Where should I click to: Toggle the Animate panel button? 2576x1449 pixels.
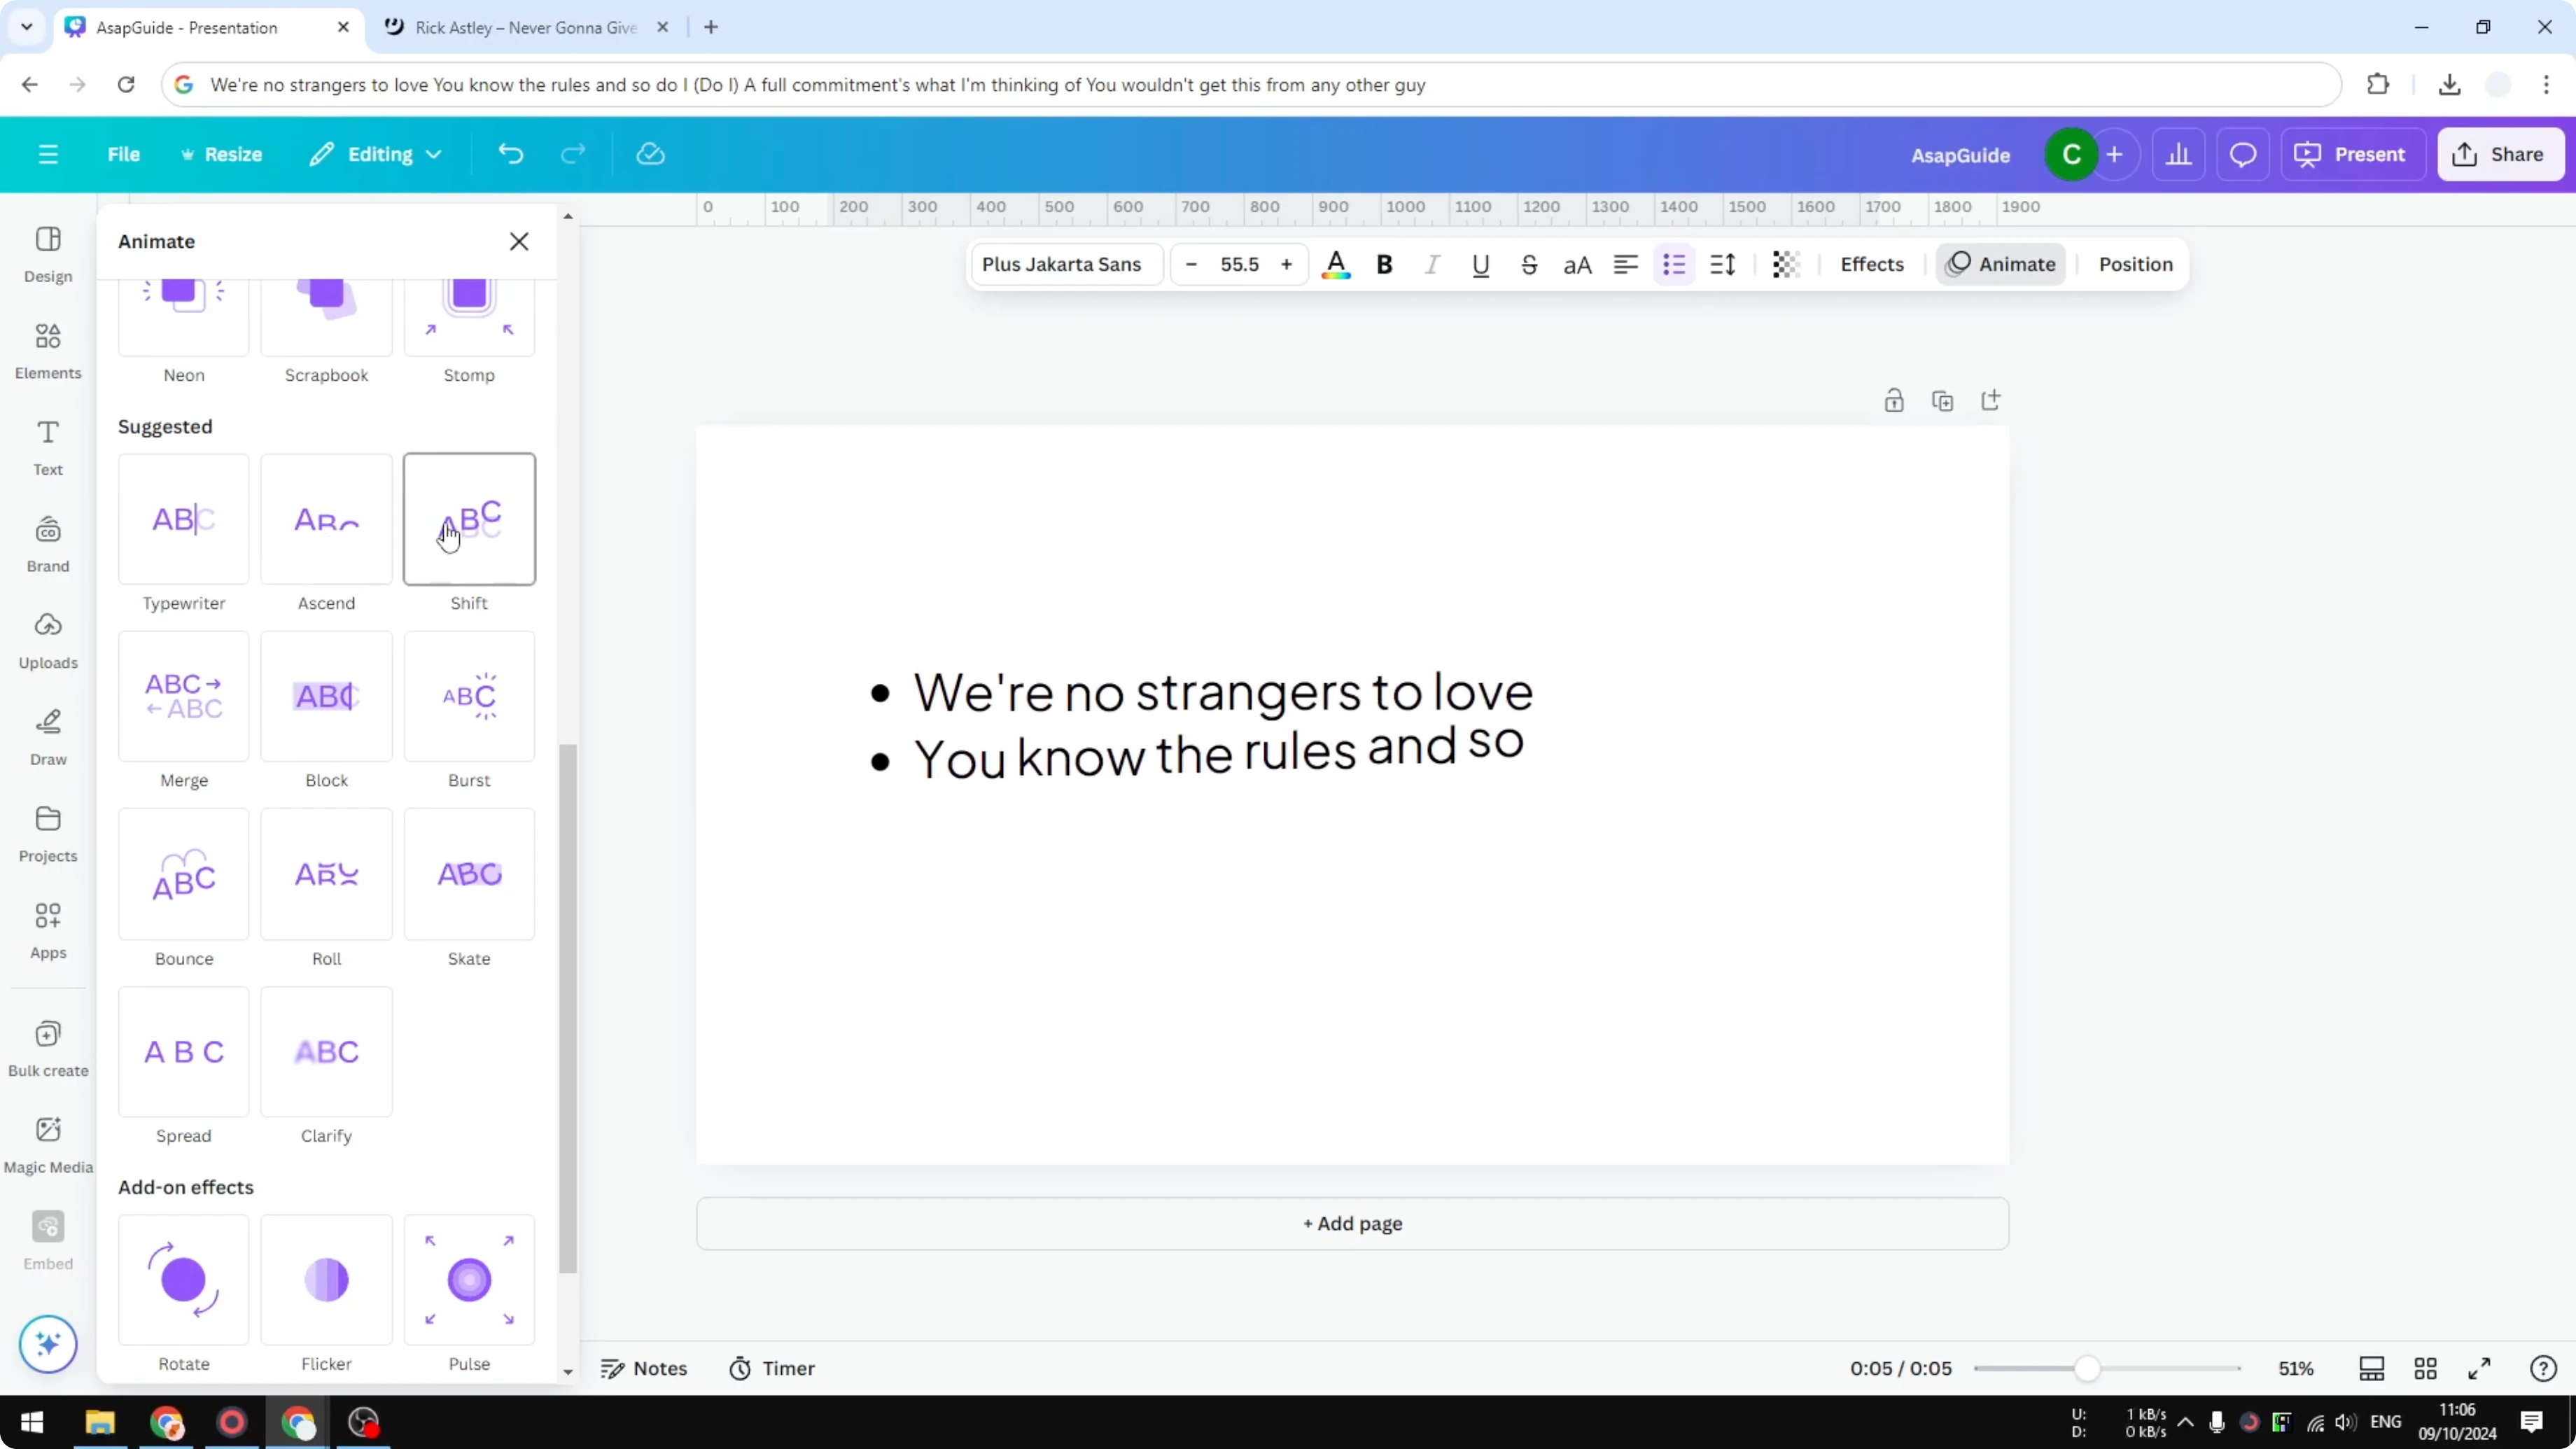(x=2001, y=264)
